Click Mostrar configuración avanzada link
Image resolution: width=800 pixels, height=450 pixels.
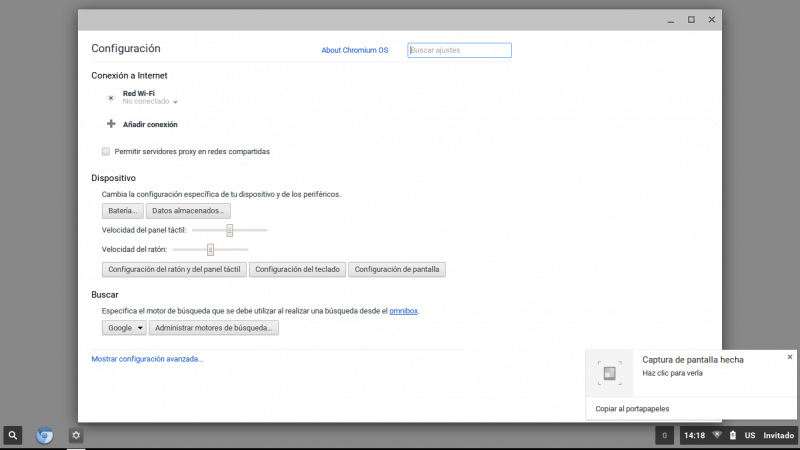click(x=147, y=359)
